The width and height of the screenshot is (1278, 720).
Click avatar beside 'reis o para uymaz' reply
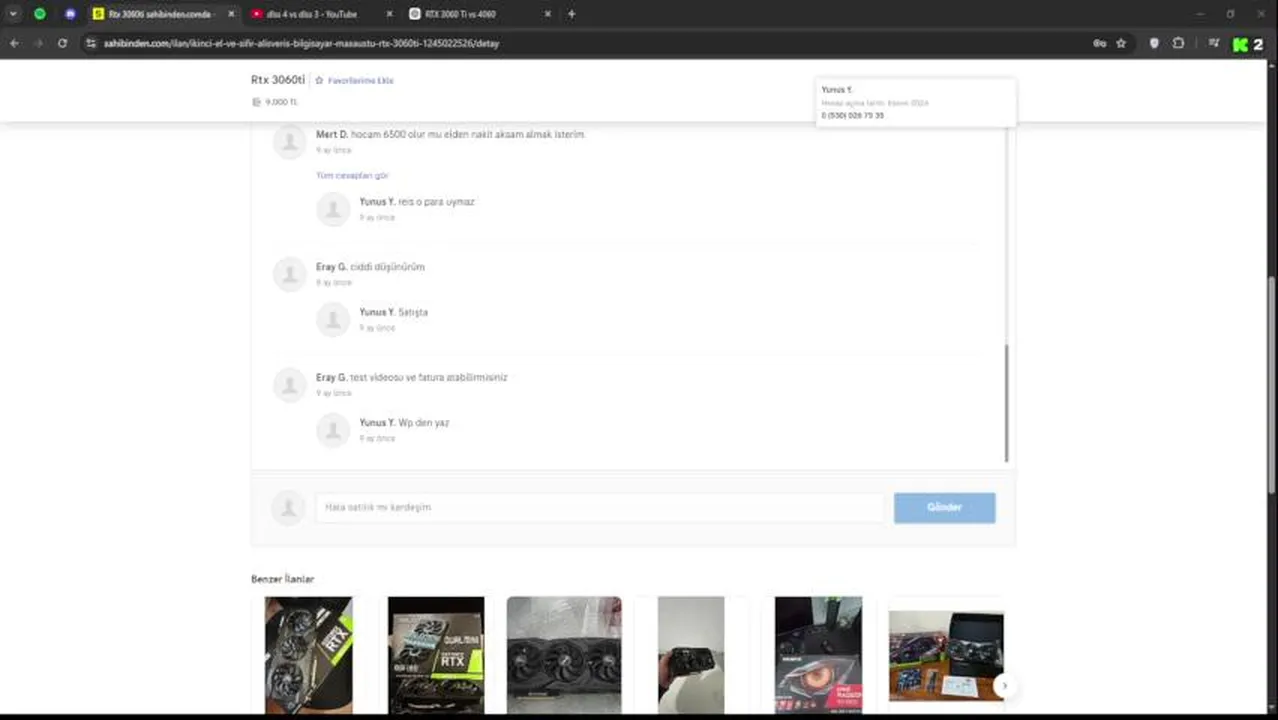[x=333, y=209]
